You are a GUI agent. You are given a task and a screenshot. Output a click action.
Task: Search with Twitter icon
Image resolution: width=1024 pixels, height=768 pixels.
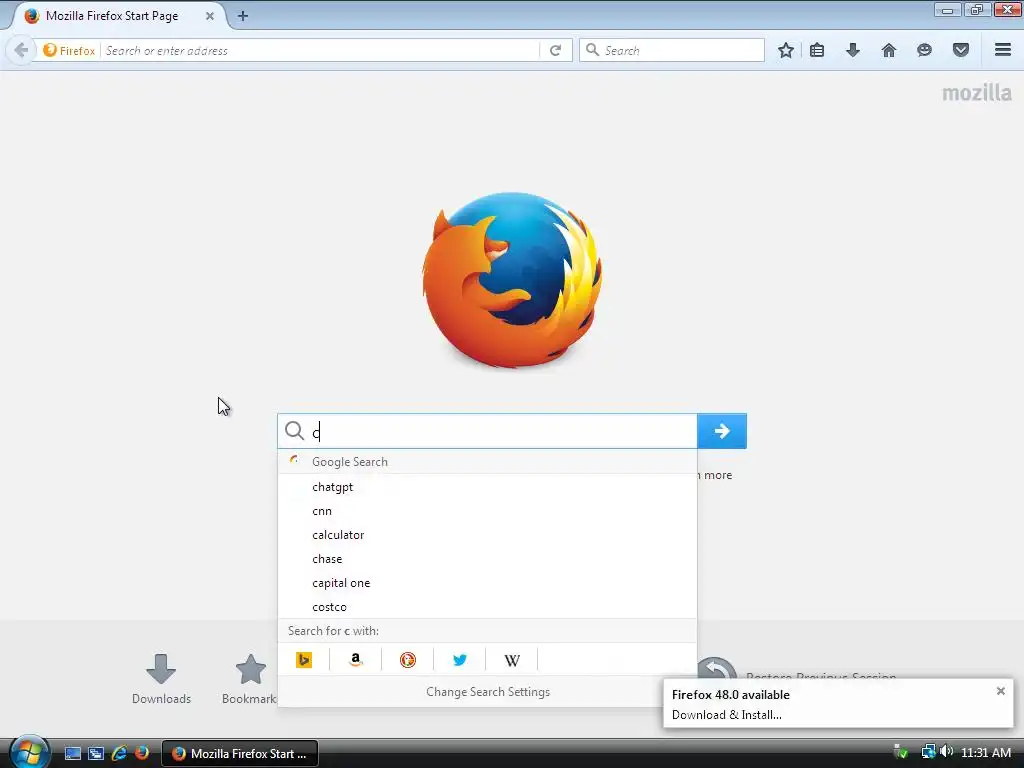tap(460, 660)
